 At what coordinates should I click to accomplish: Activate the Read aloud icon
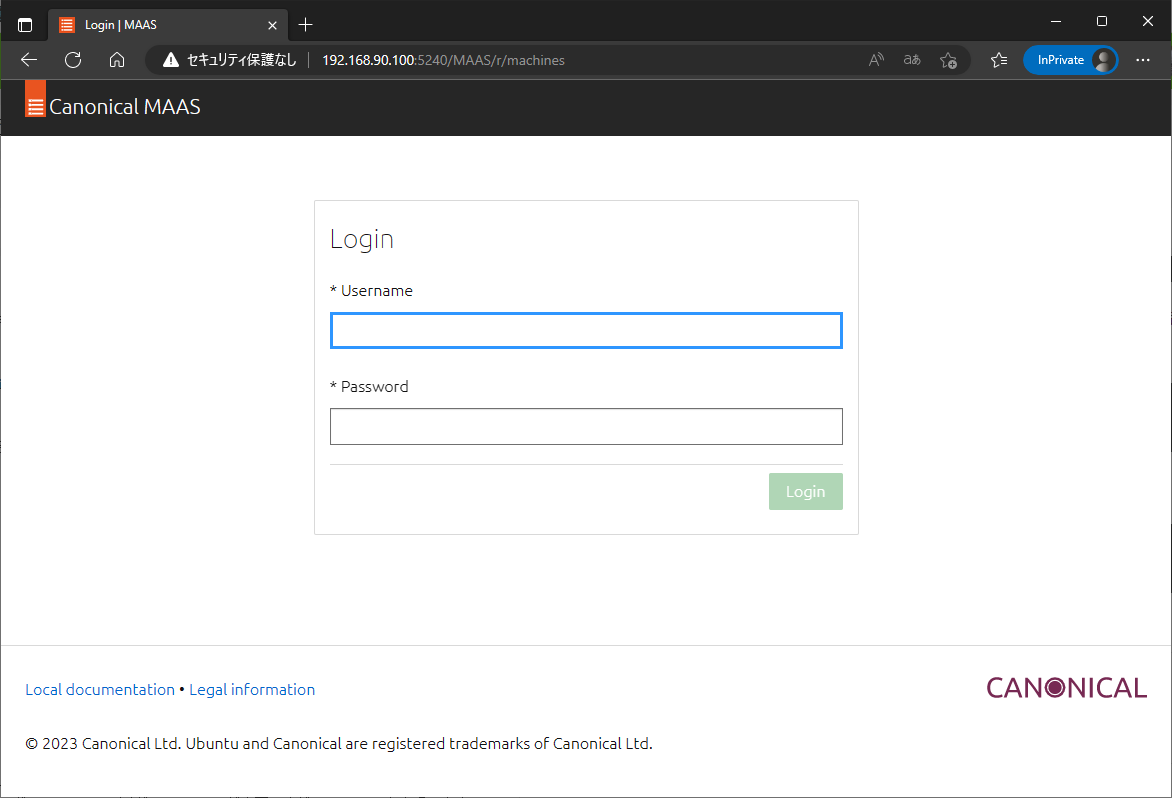pyautogui.click(x=875, y=60)
